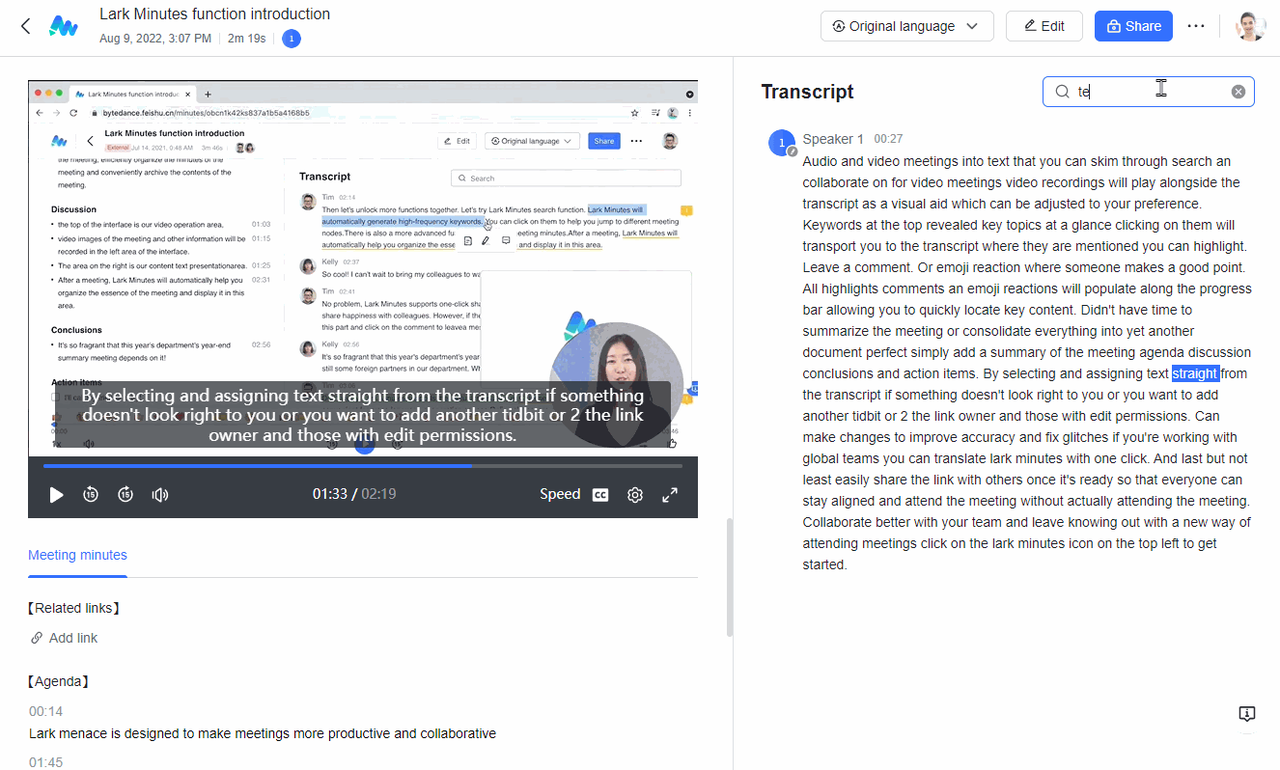Image resolution: width=1280 pixels, height=770 pixels.
Task: Play the meeting video
Action: pyautogui.click(x=56, y=494)
